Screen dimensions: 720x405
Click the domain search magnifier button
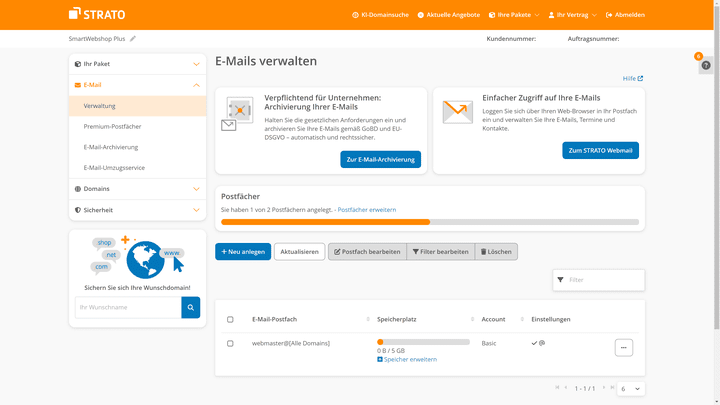click(x=191, y=307)
